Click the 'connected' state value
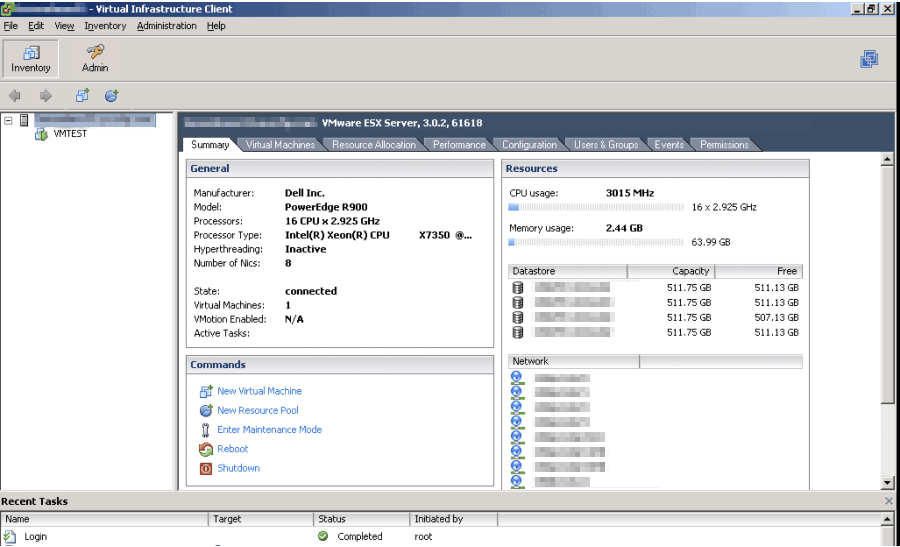 pos(311,291)
